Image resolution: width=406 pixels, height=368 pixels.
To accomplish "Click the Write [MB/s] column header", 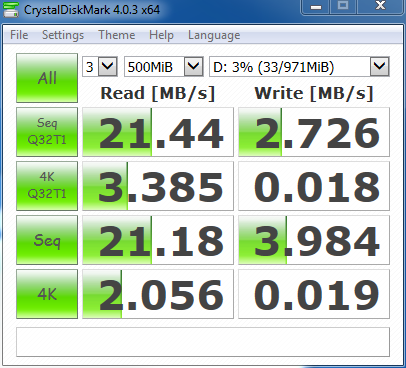I will click(314, 93).
